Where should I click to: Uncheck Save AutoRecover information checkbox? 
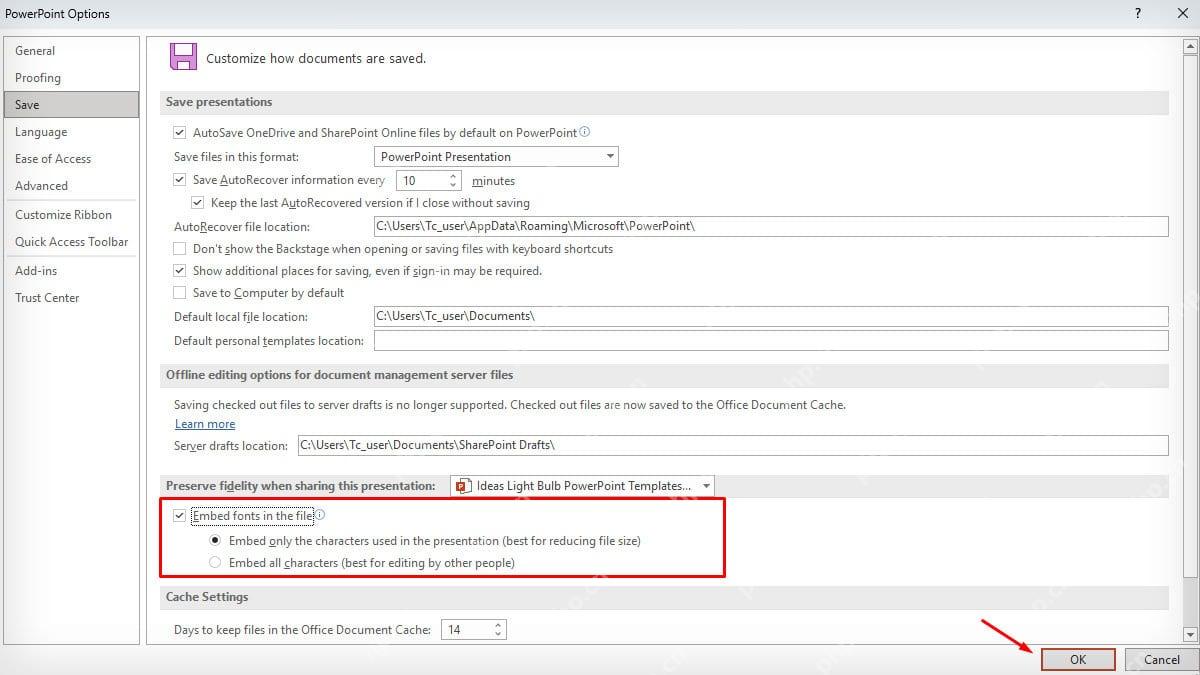tap(180, 180)
